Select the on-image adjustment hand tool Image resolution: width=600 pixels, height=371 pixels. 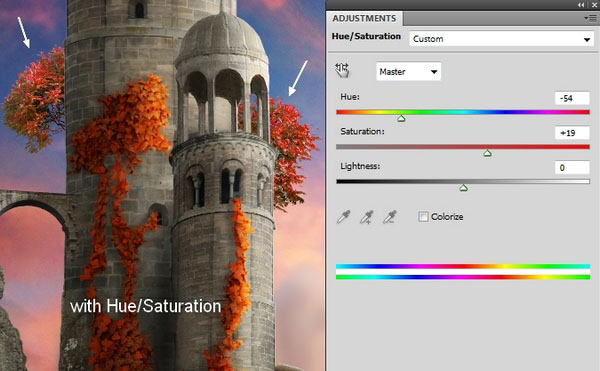342,70
